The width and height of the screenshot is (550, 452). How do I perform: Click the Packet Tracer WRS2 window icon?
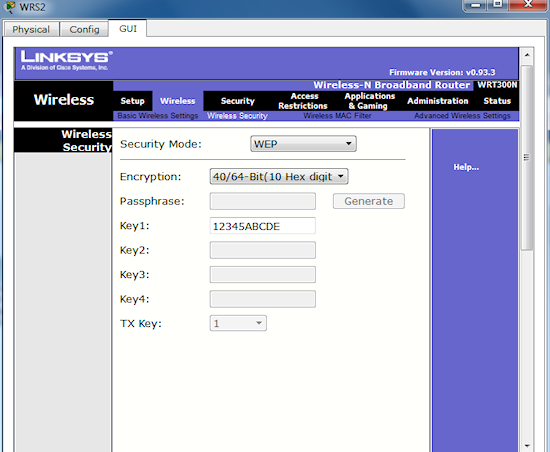(x=11, y=6)
